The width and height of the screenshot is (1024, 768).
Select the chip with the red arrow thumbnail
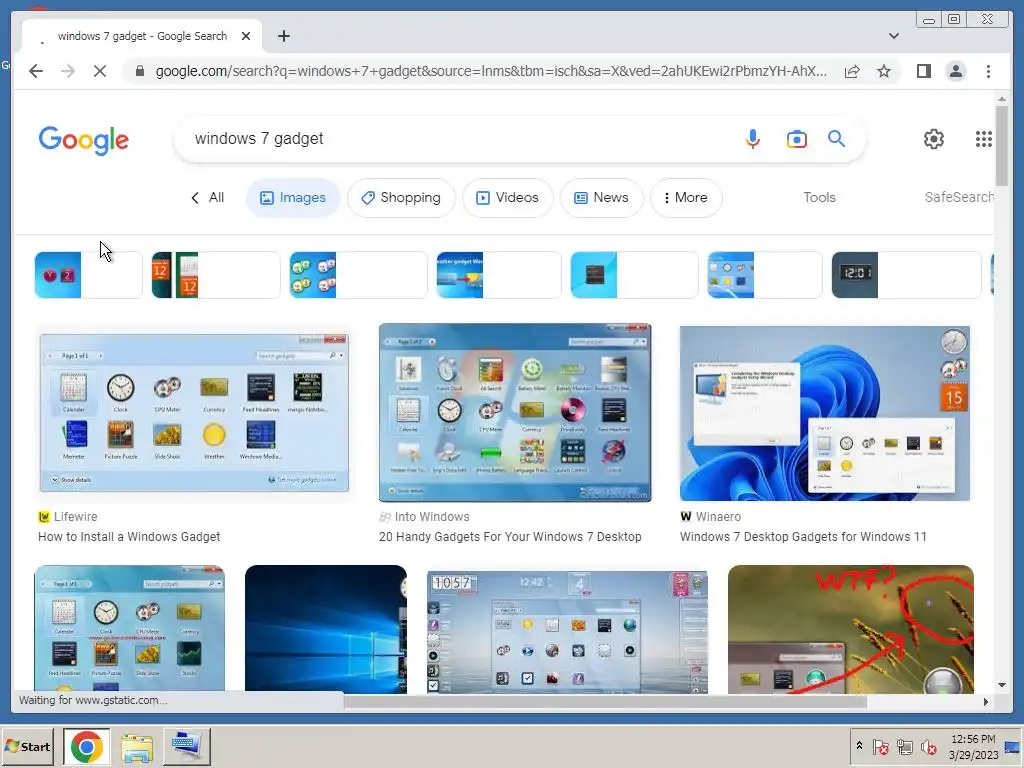[499, 275]
